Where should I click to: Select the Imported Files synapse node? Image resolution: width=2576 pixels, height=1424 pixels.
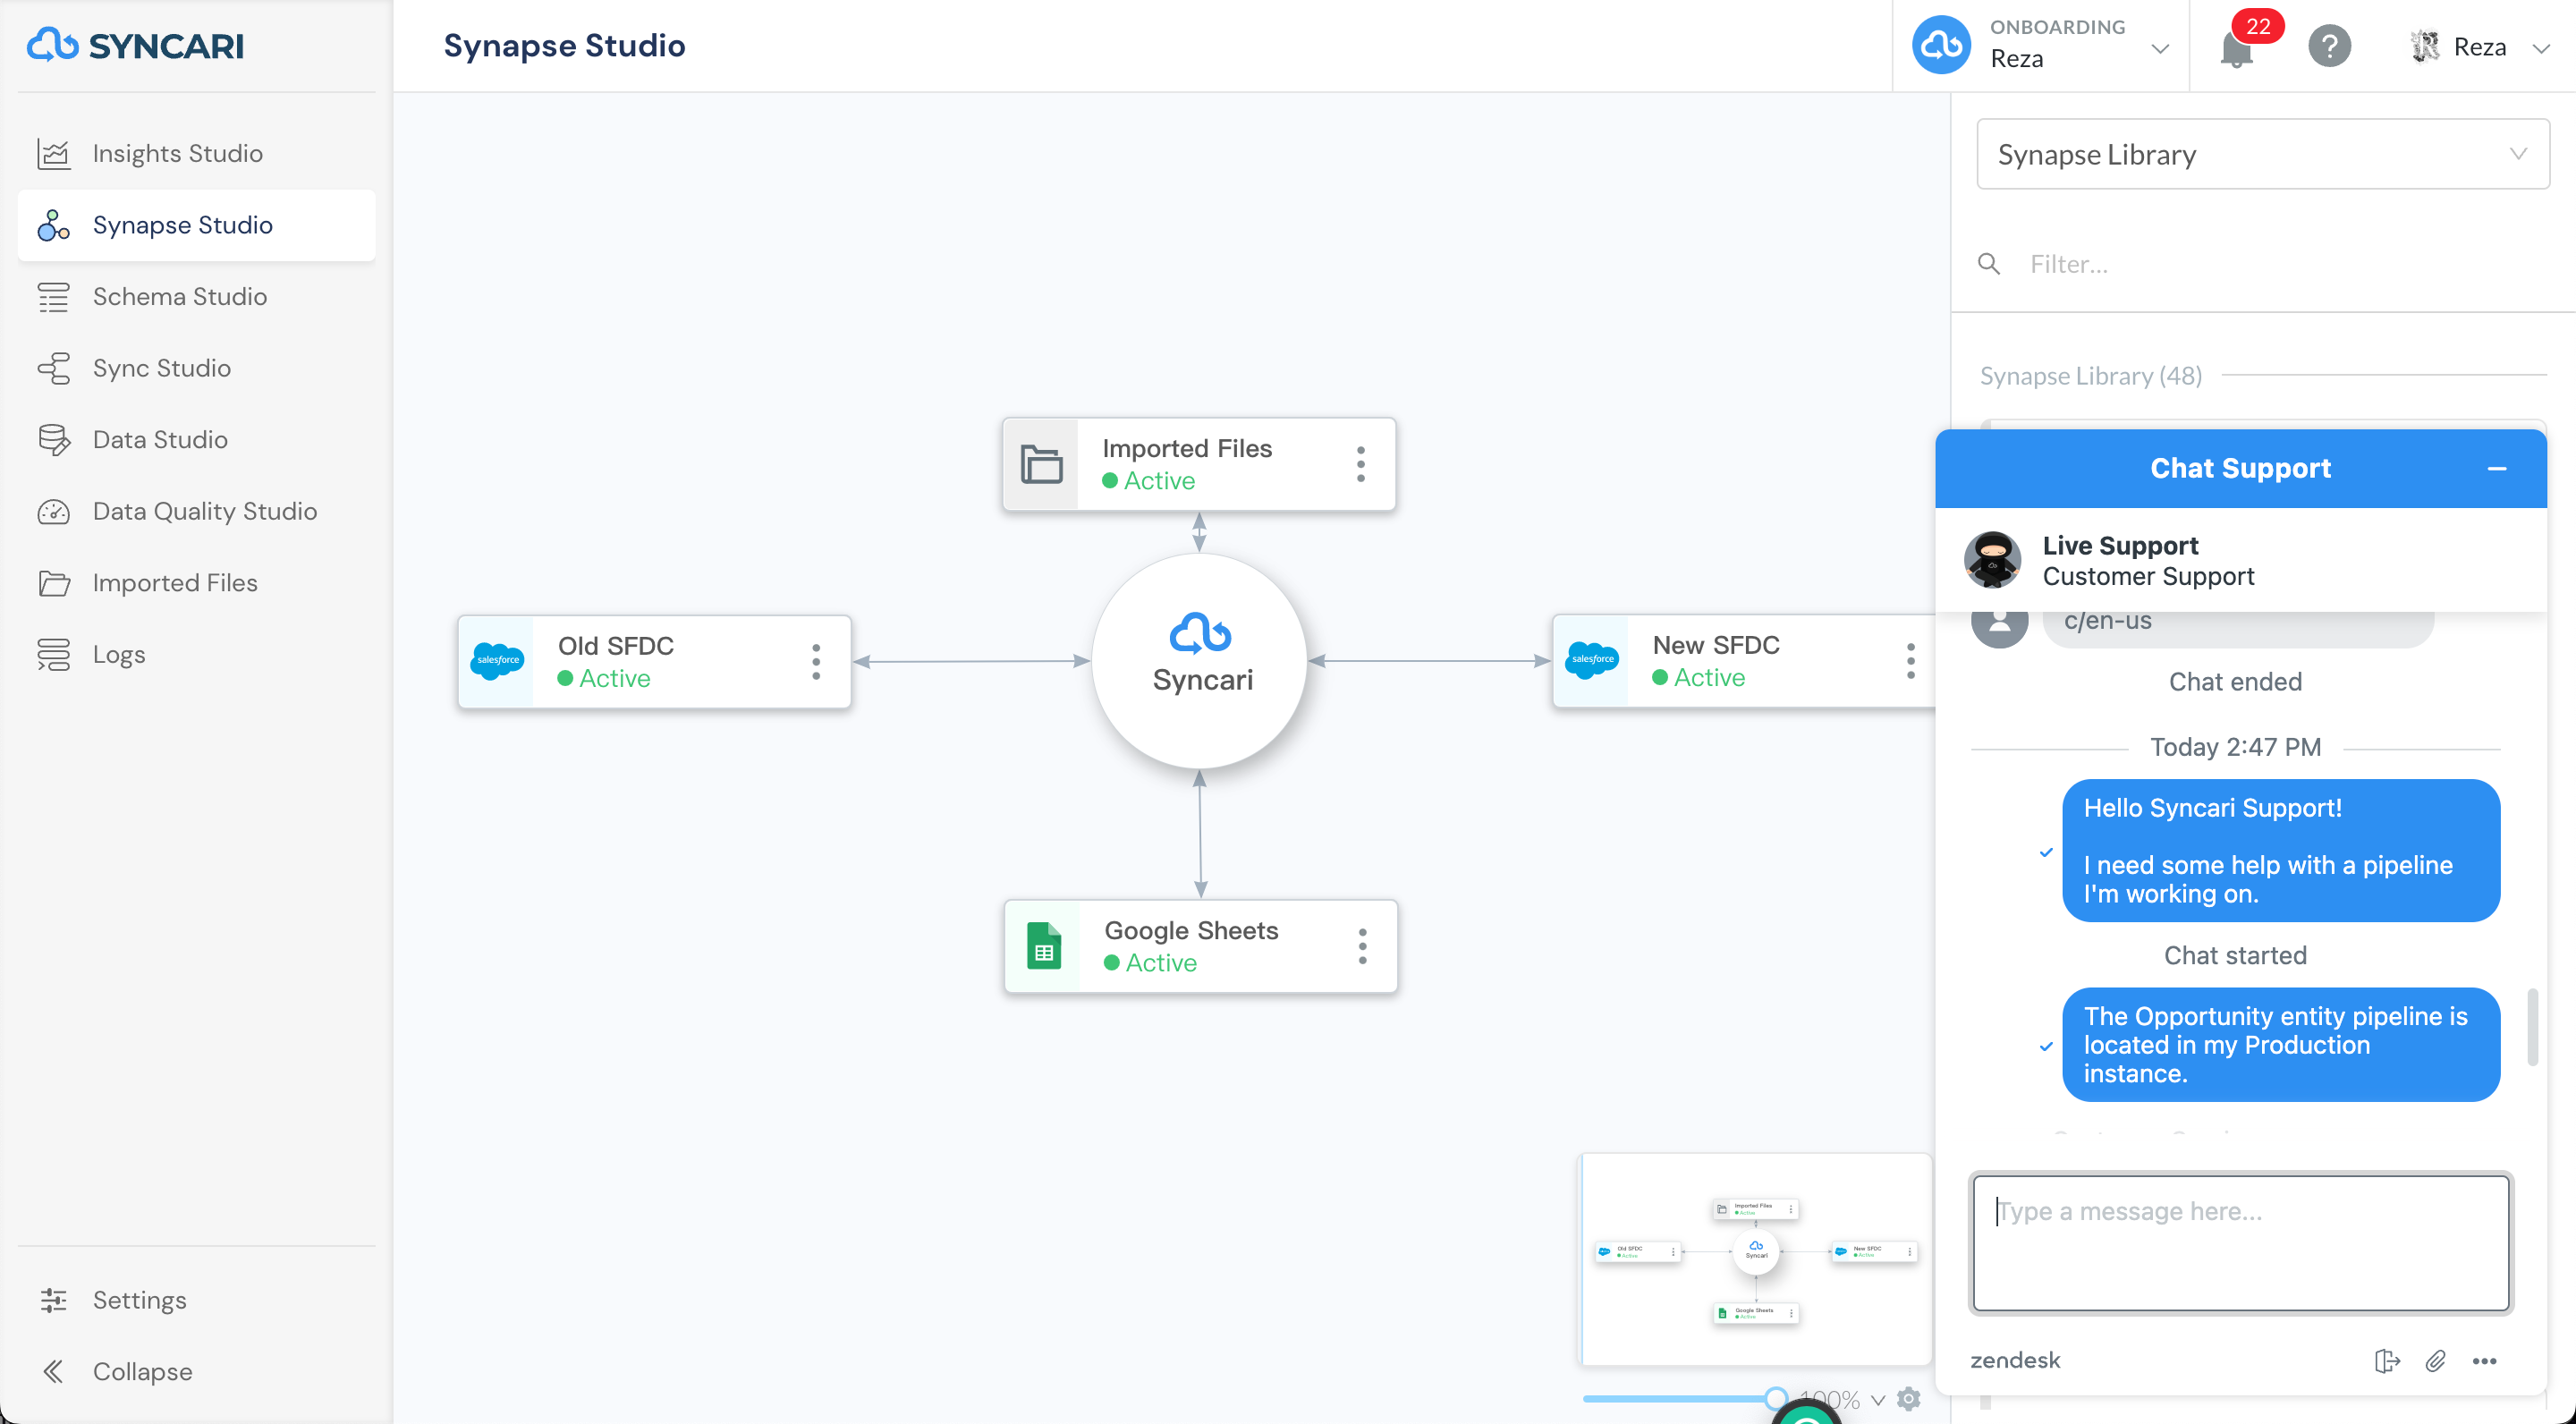pyautogui.click(x=1199, y=464)
